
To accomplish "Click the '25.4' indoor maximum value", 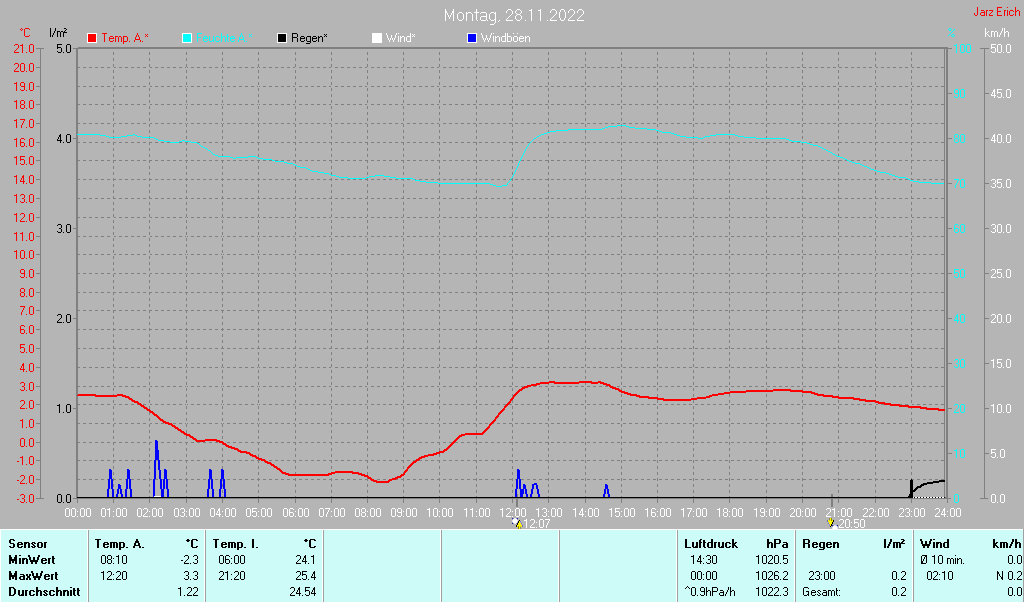I will [x=305, y=577].
